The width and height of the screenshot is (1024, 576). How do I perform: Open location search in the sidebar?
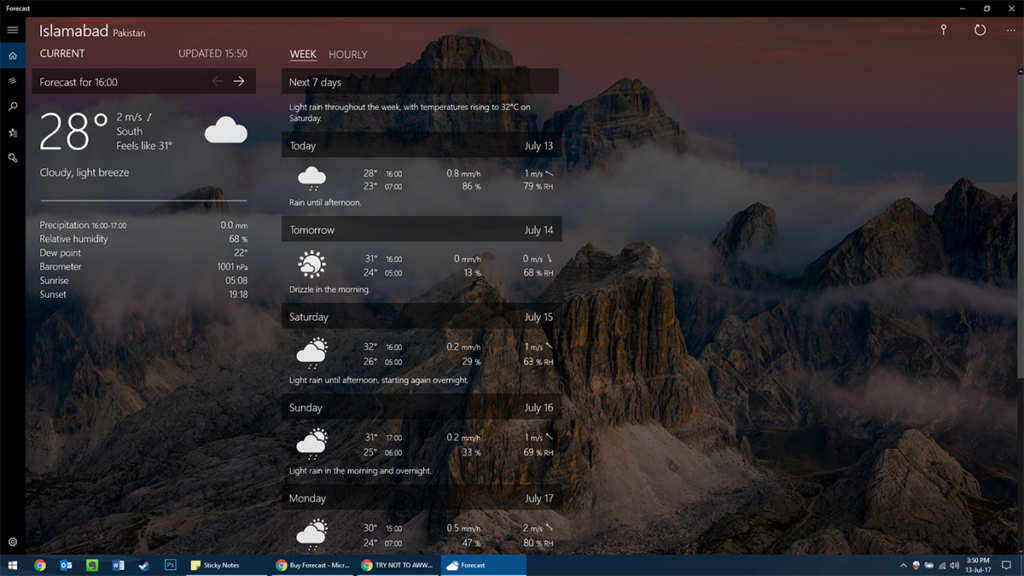pos(12,107)
